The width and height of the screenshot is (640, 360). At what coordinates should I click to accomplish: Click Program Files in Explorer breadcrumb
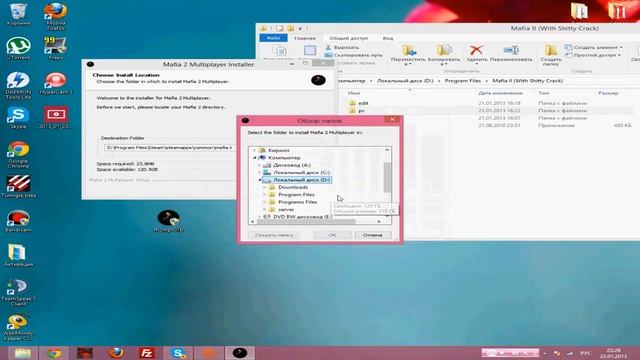(x=462, y=81)
